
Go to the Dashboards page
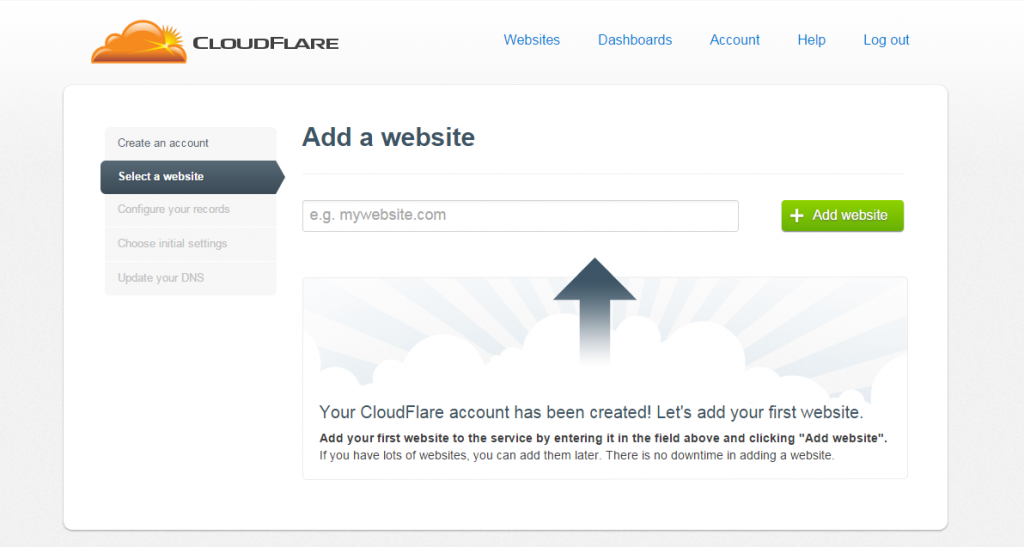635,40
